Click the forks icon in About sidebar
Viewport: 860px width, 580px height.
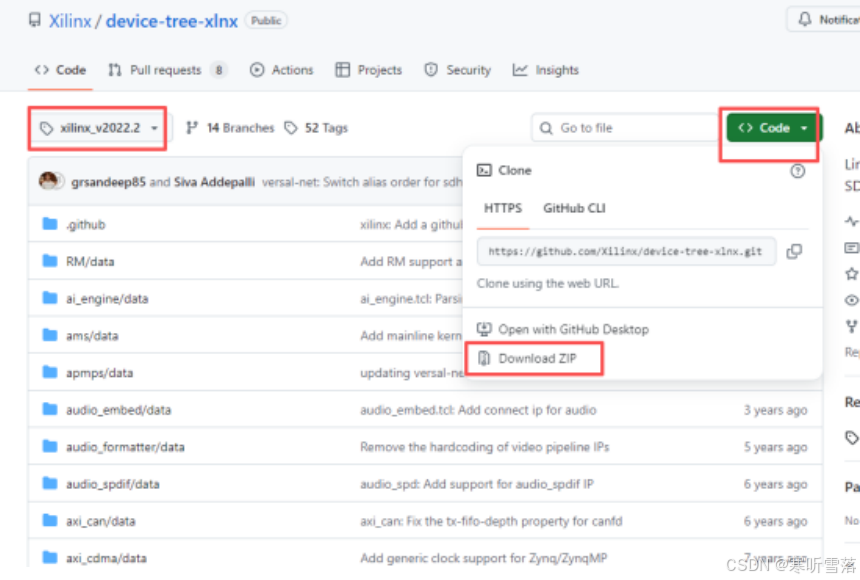(852, 326)
